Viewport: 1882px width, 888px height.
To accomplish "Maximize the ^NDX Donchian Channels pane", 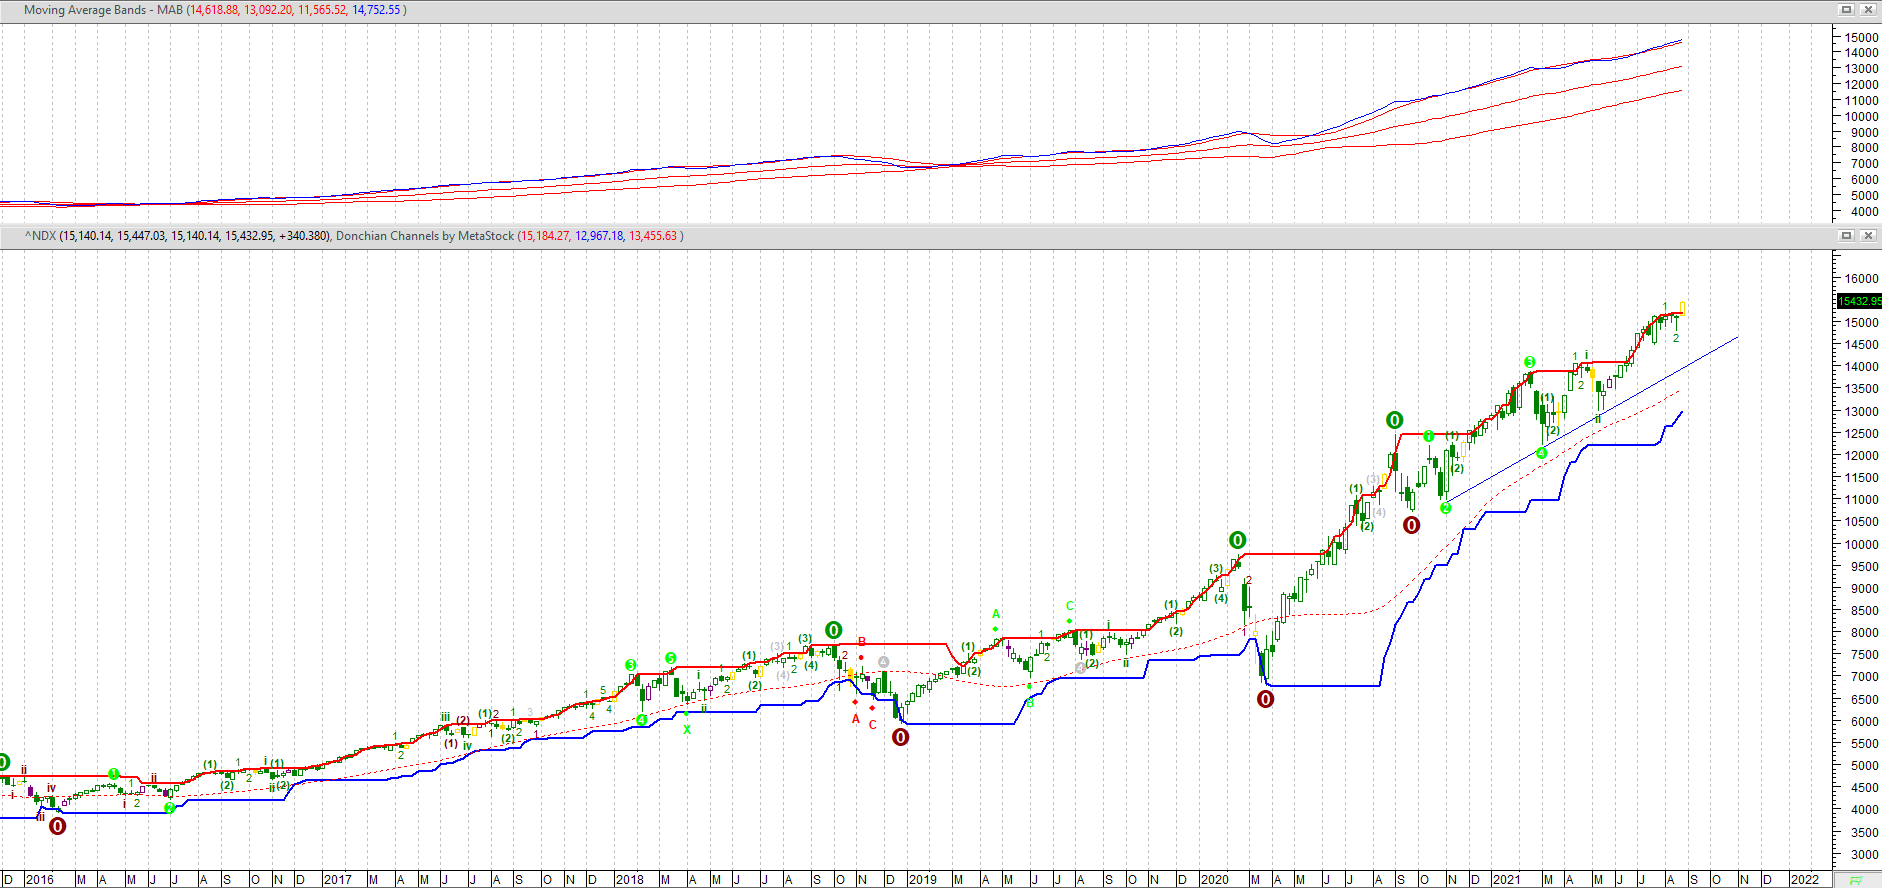I will click(1847, 236).
